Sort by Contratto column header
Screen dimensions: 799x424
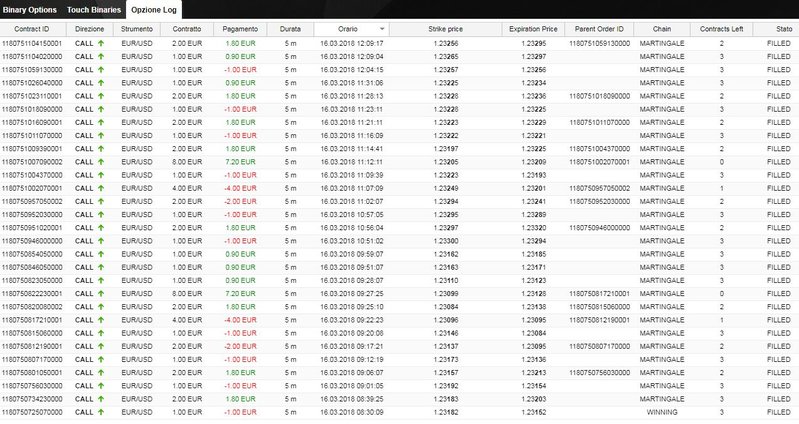click(x=187, y=29)
